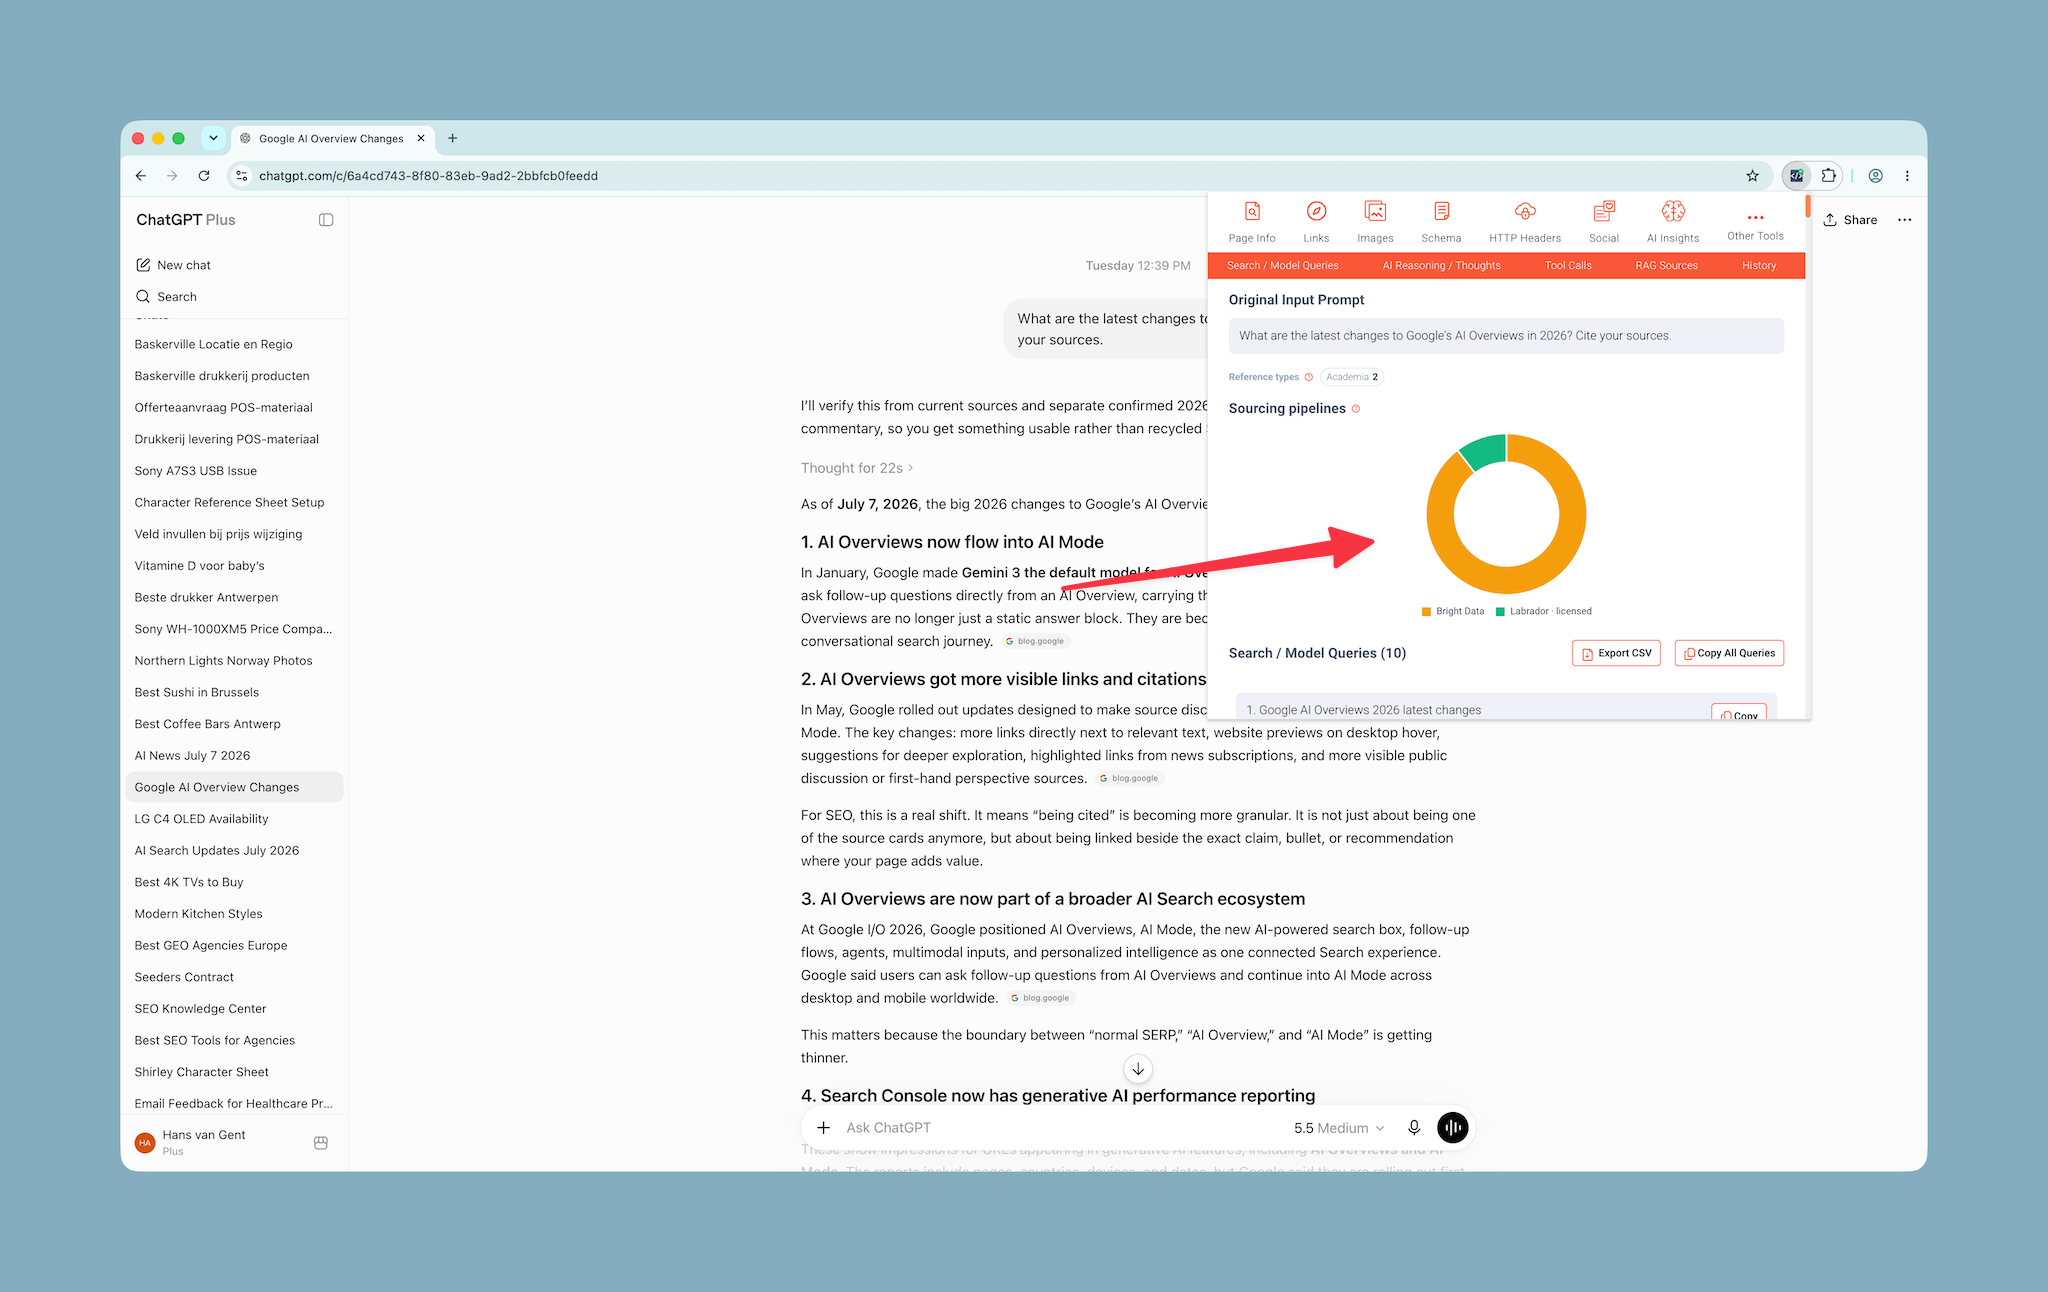Start voice dictation with the microphone
This screenshot has height=1292, width=2048.
coord(1413,1128)
